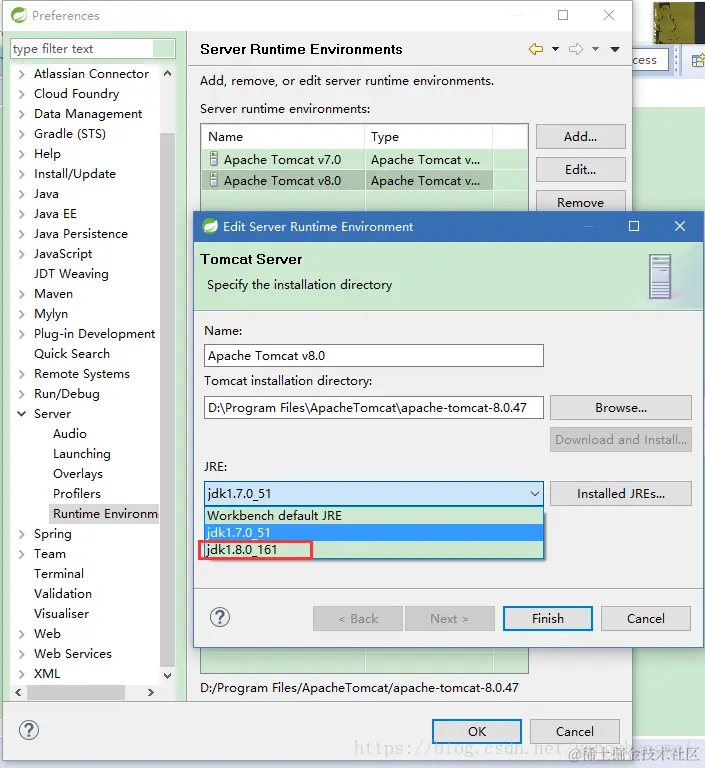
Task: Select Terminal preference
Action: (59, 574)
